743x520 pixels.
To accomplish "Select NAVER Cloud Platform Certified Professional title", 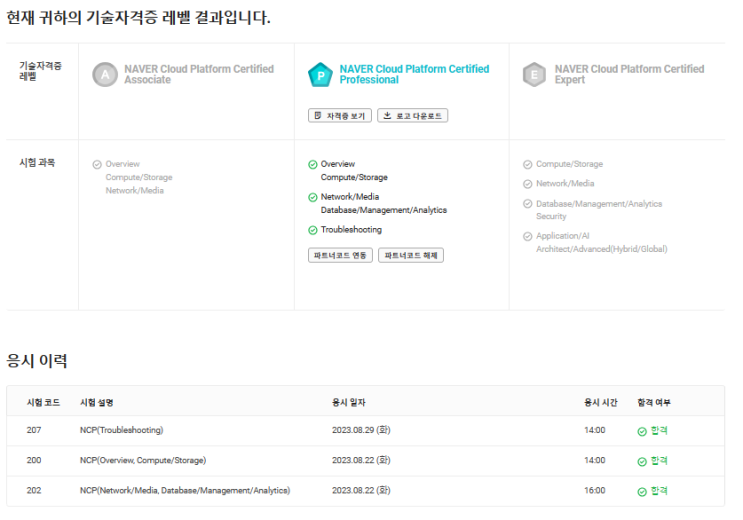I will (x=414, y=74).
